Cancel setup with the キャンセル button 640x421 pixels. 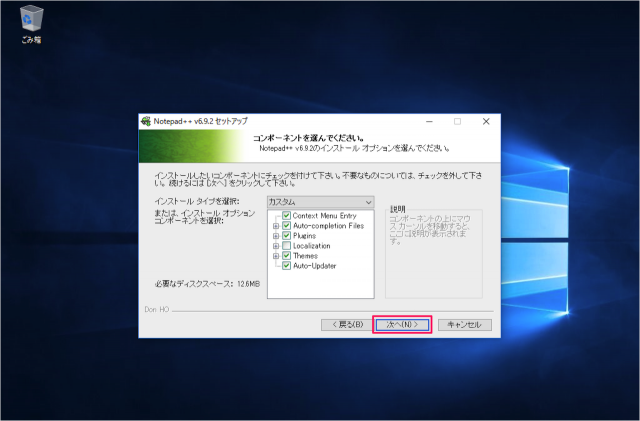[464, 325]
